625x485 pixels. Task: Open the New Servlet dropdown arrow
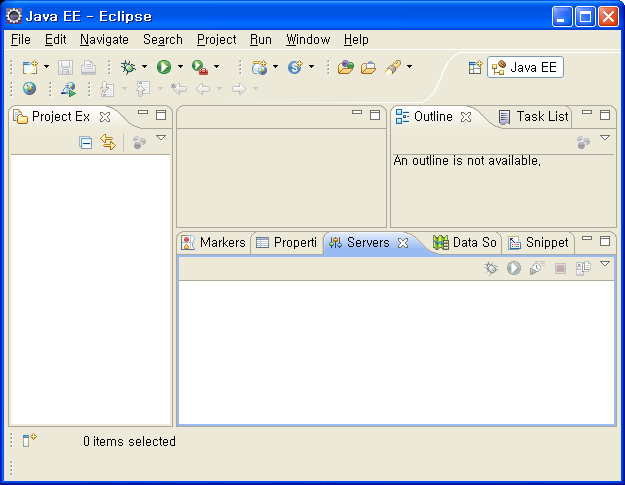click(311, 67)
